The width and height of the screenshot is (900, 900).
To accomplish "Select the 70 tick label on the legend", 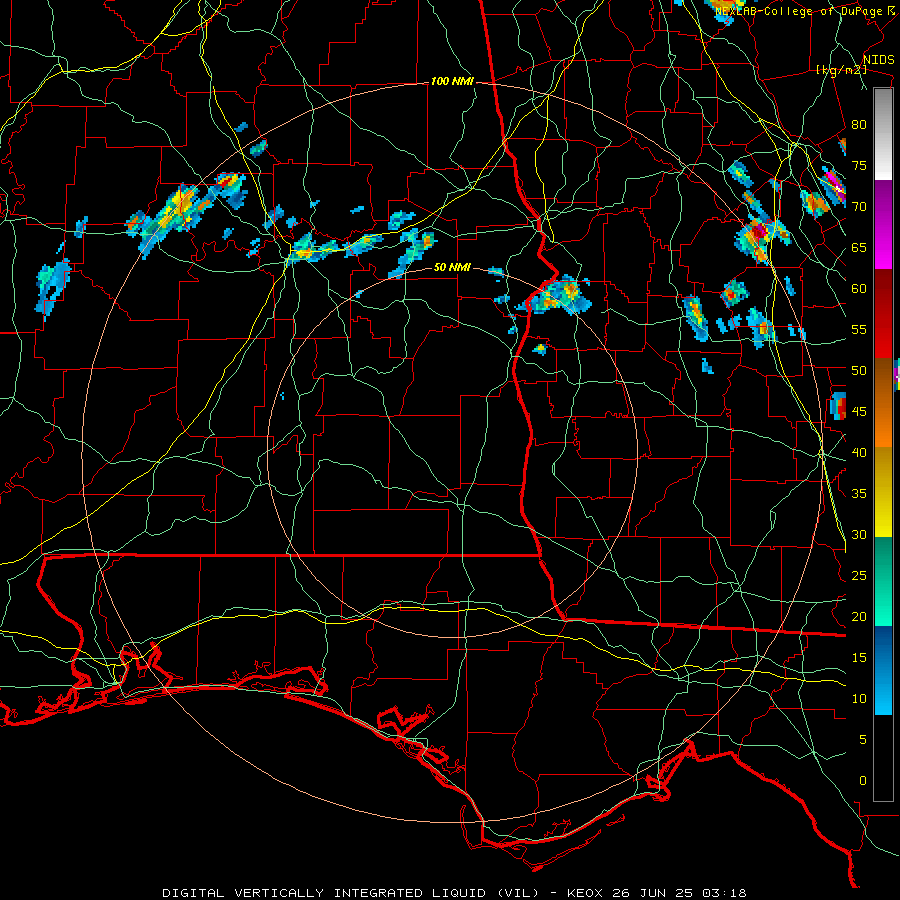I will click(859, 207).
